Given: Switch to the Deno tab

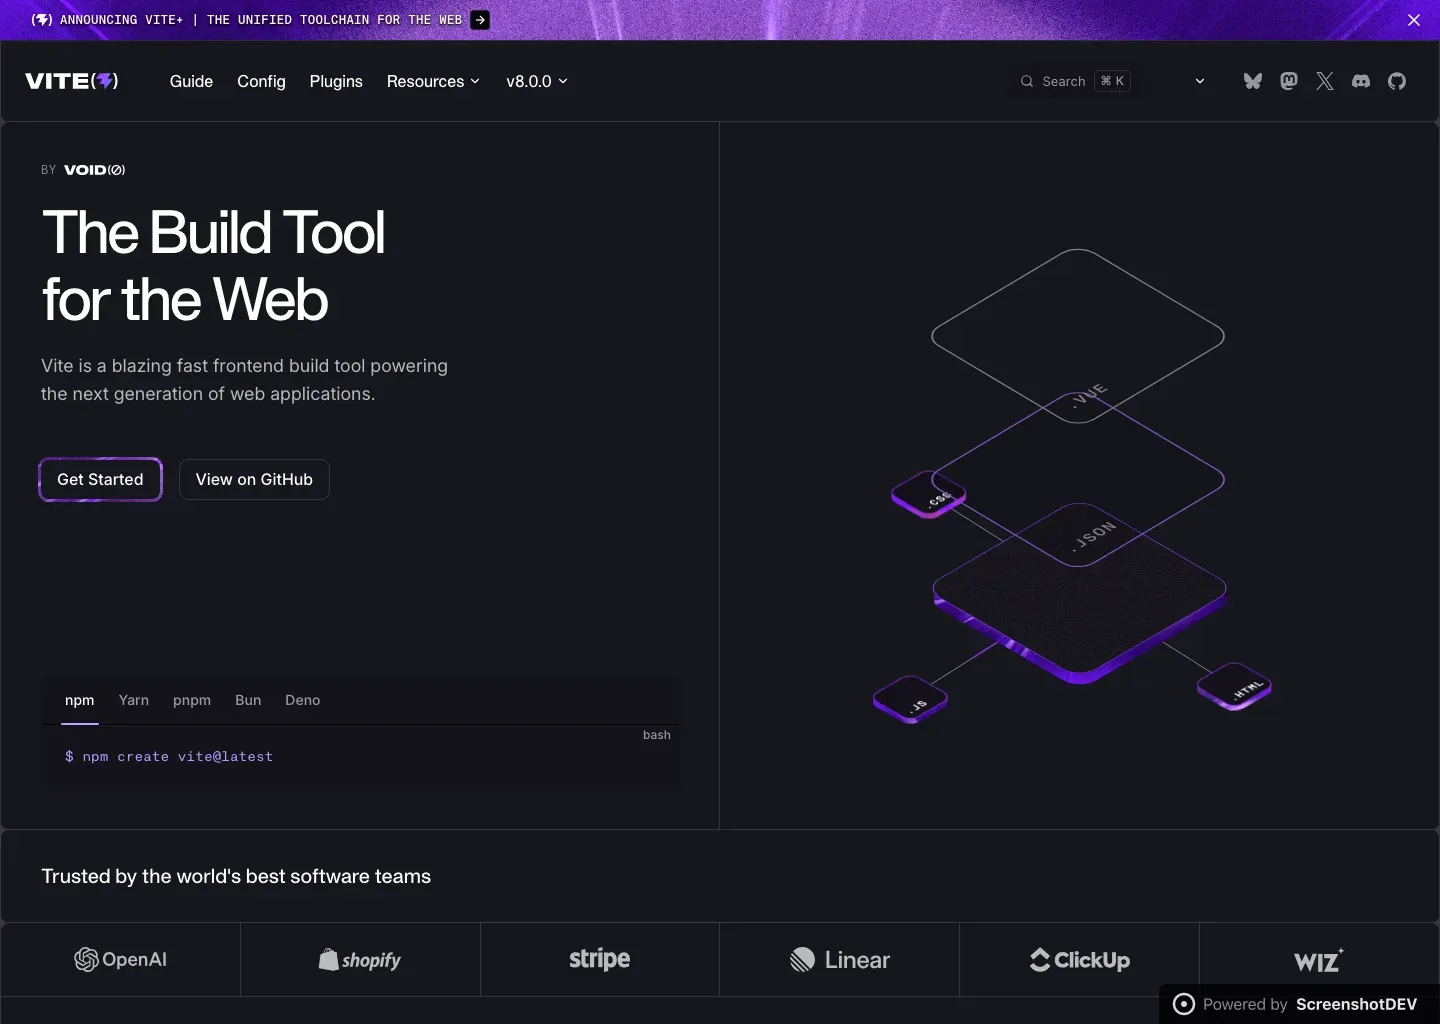Looking at the screenshot, I should 303,700.
